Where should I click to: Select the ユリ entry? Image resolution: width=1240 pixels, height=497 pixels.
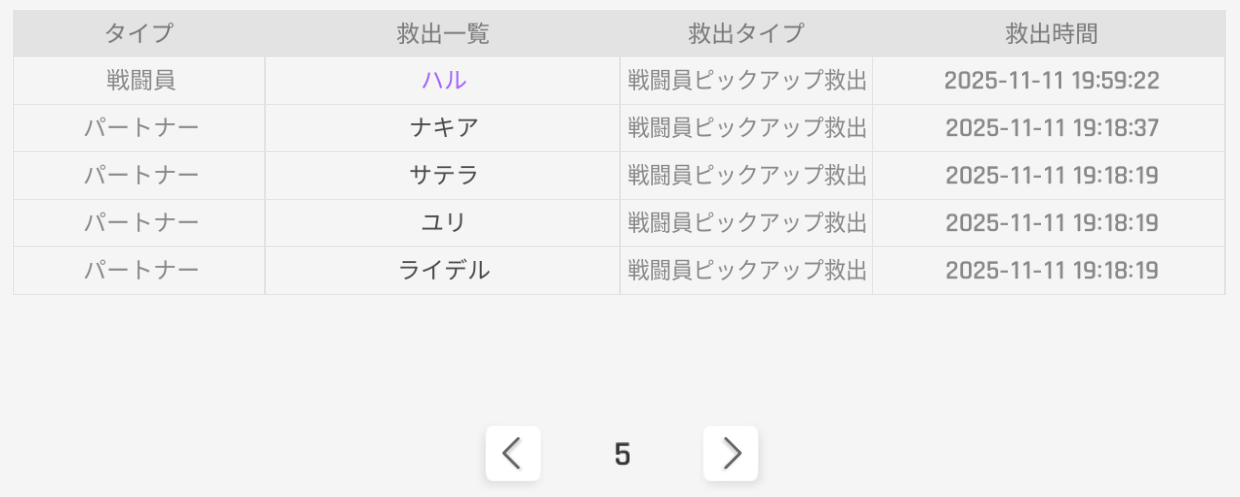pos(443,223)
